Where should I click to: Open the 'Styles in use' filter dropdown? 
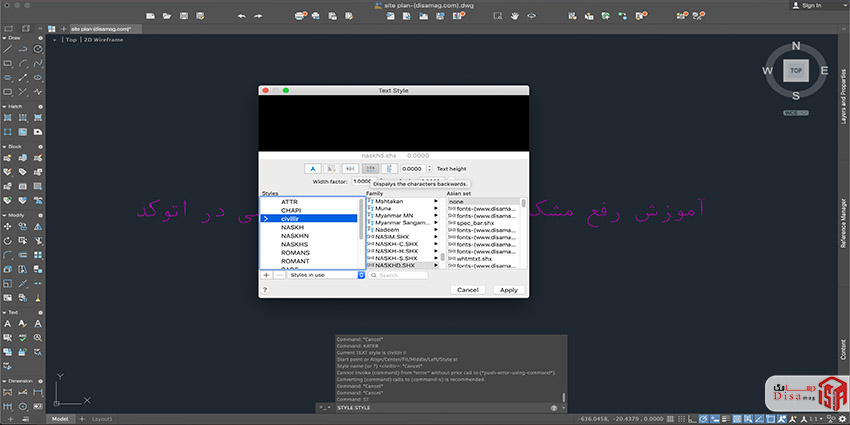coord(327,274)
